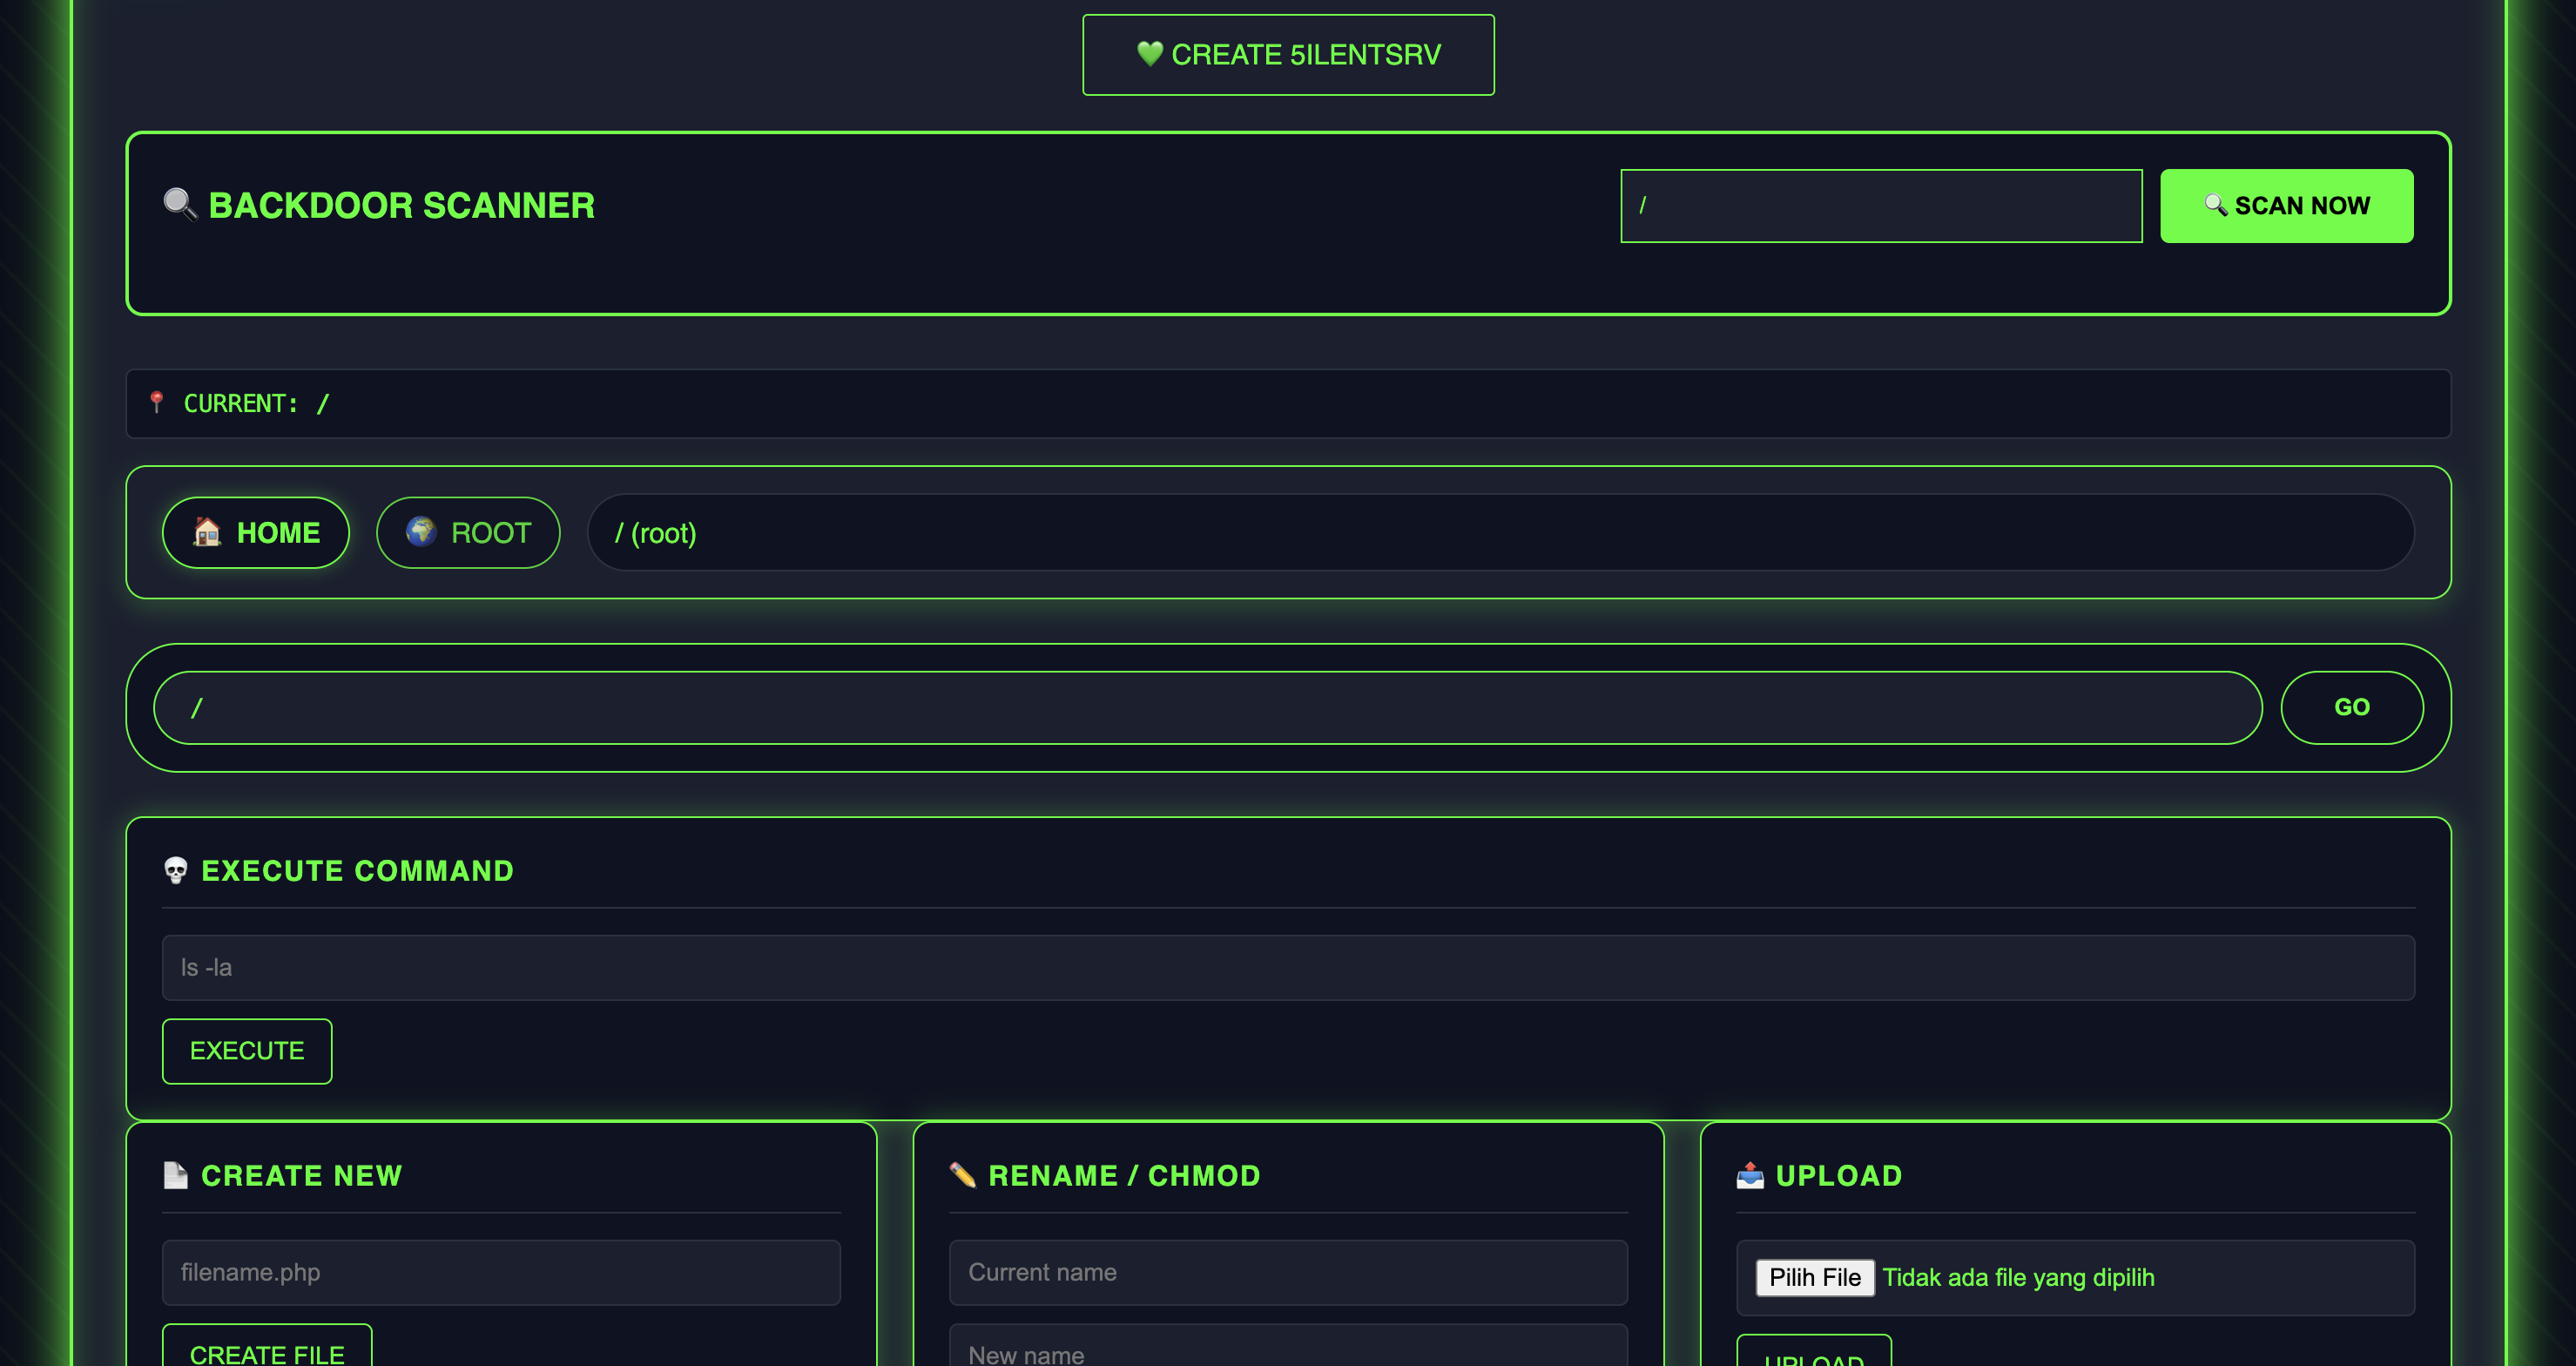Click the Current name input field
Screen dimensions: 2576x1366
pos(1288,1272)
